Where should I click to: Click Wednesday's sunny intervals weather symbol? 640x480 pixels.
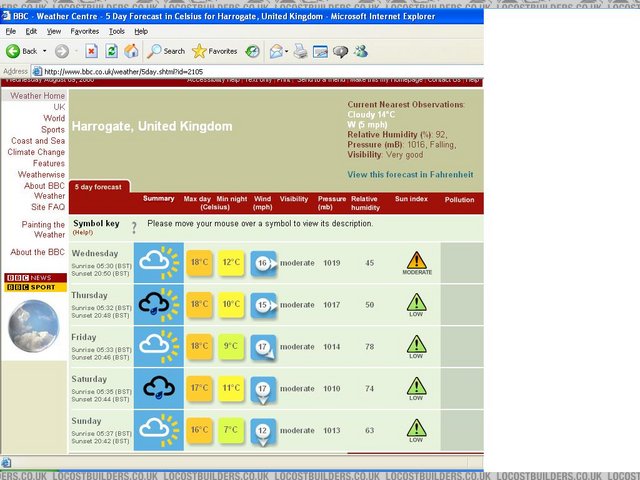[x=159, y=262]
